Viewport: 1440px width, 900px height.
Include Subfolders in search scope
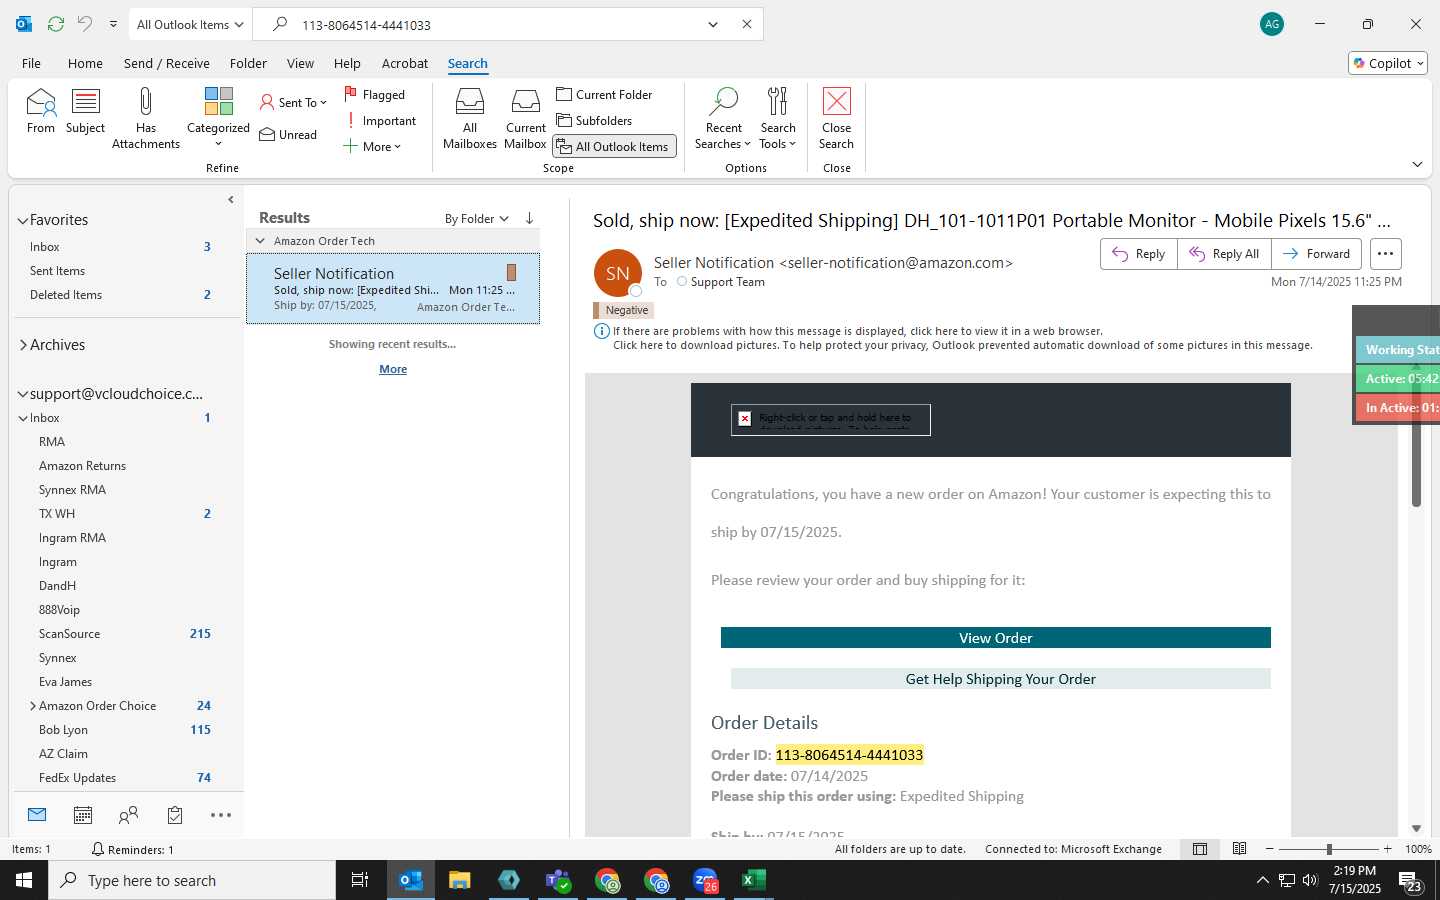[594, 120]
